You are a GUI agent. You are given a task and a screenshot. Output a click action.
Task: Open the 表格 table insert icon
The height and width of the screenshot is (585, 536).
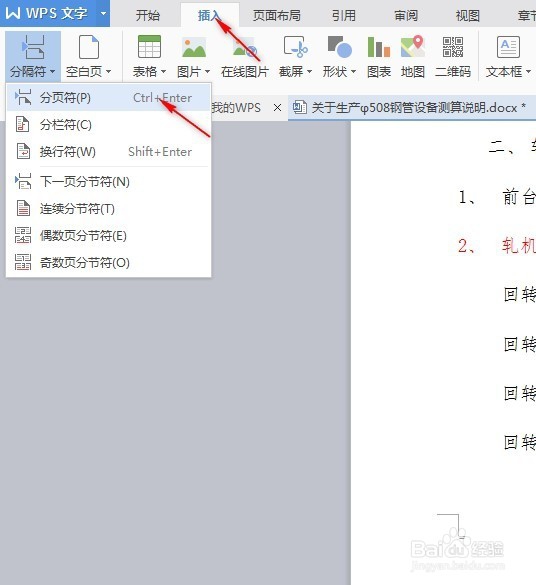pos(149,47)
